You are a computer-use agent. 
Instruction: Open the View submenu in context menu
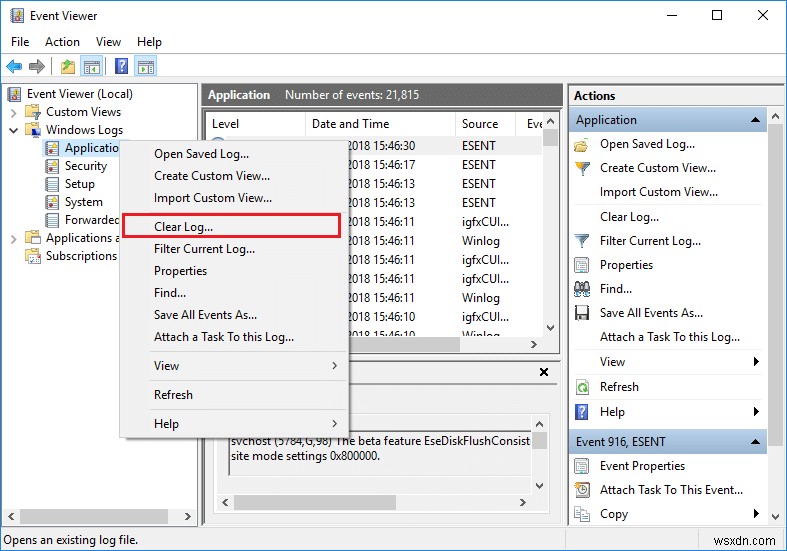click(234, 366)
